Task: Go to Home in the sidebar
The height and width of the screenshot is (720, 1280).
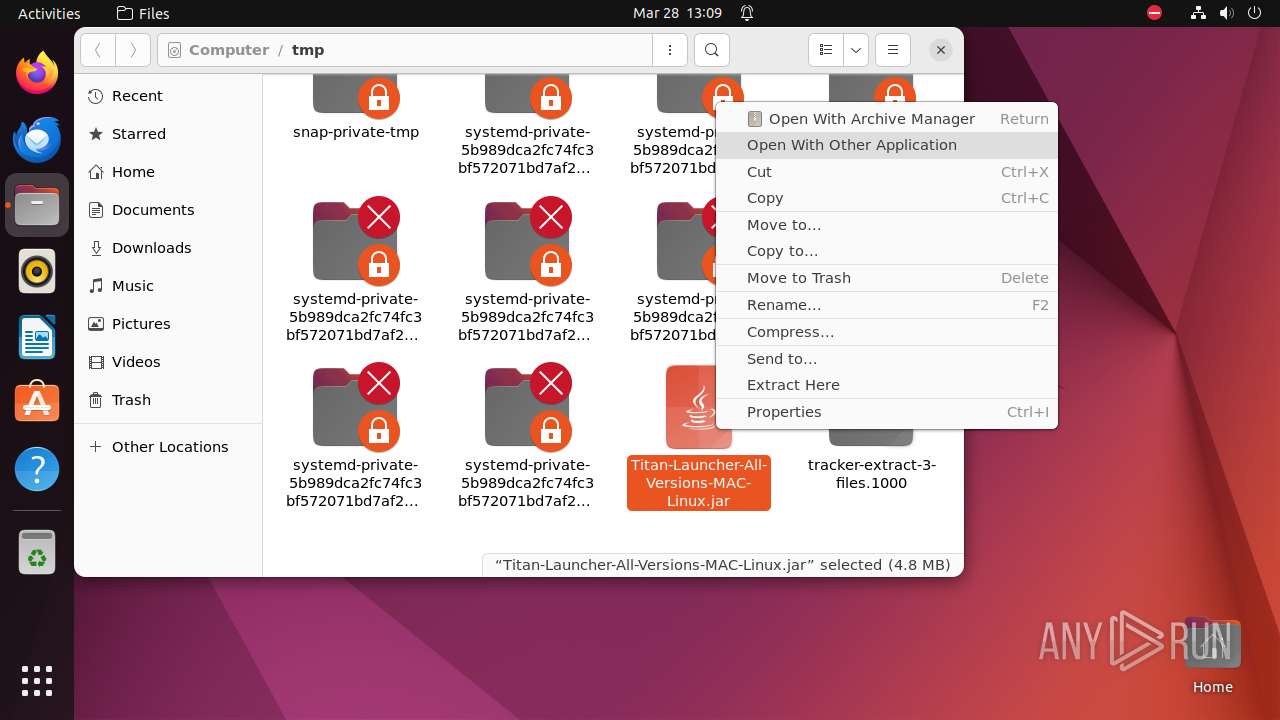Action: [x=168, y=172]
